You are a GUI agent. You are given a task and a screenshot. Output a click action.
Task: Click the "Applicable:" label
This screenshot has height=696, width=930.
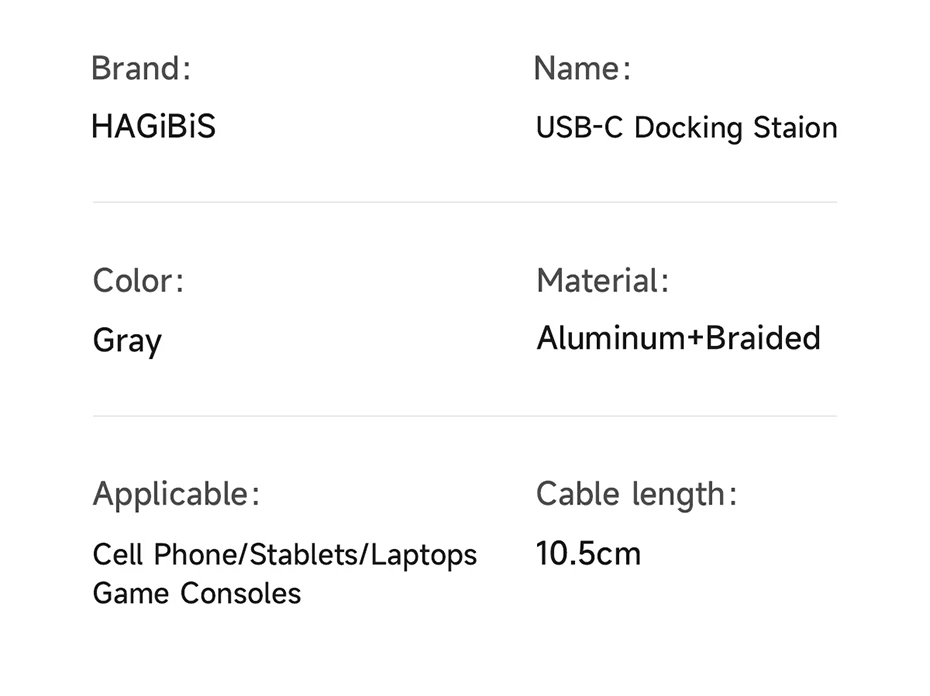pyautogui.click(x=176, y=494)
